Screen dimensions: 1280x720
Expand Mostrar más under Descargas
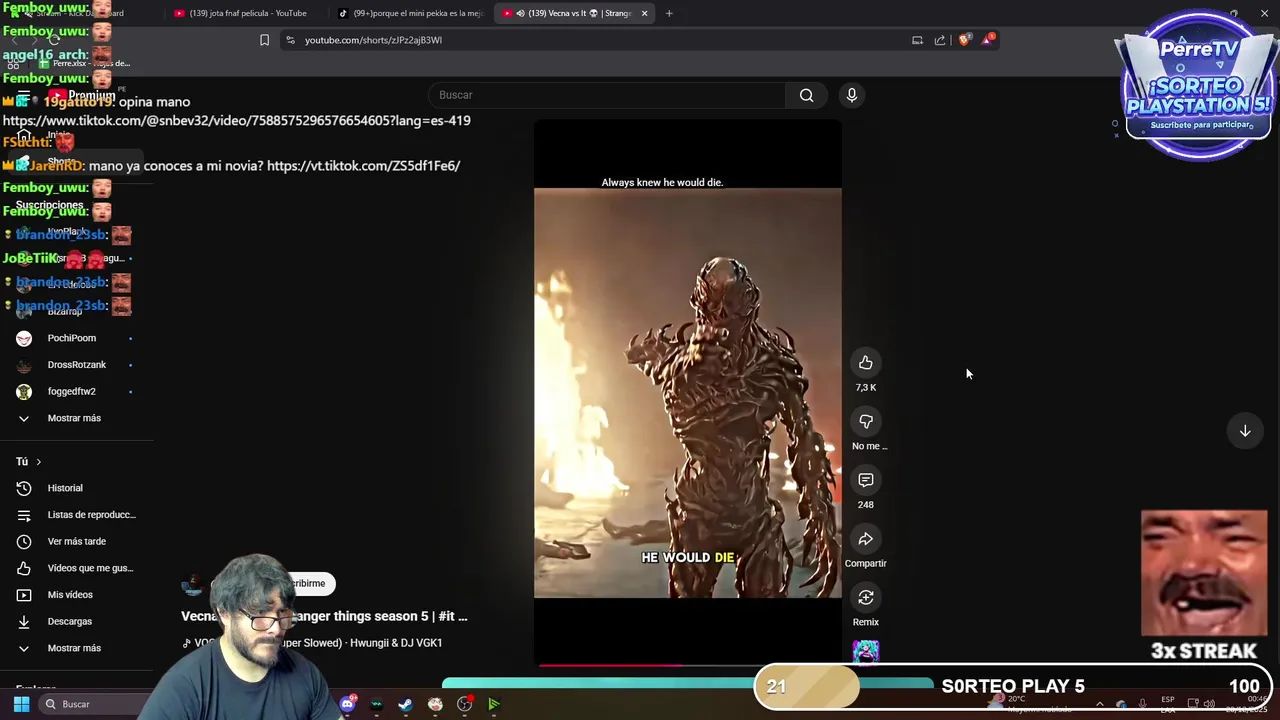pyautogui.click(x=75, y=648)
